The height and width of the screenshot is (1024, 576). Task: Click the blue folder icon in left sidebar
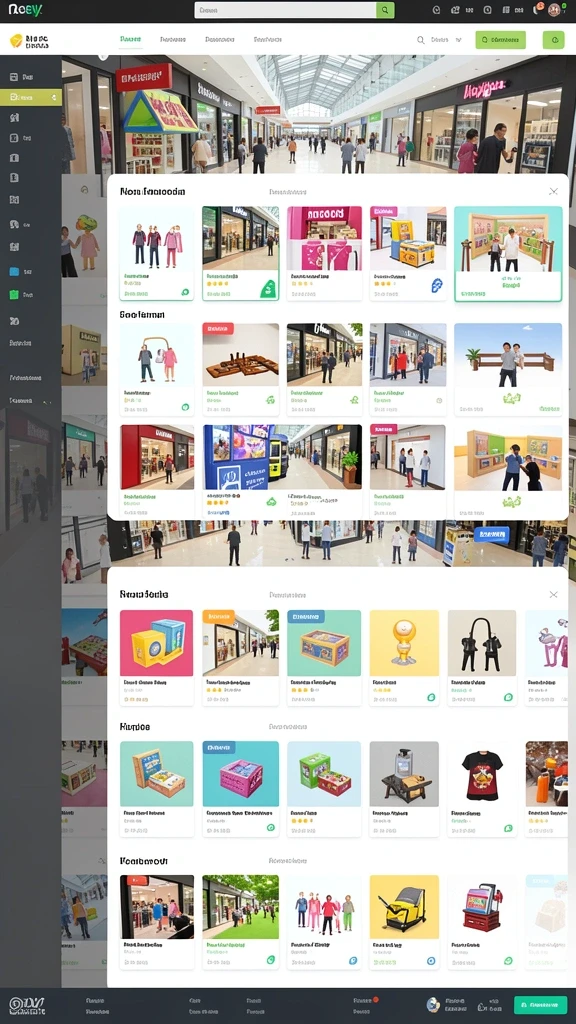click(14, 271)
